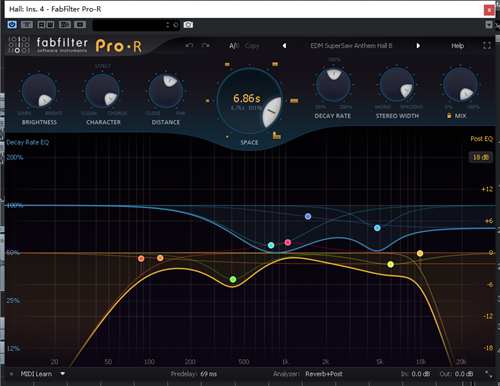Click the redo arrow icon

point(205,45)
